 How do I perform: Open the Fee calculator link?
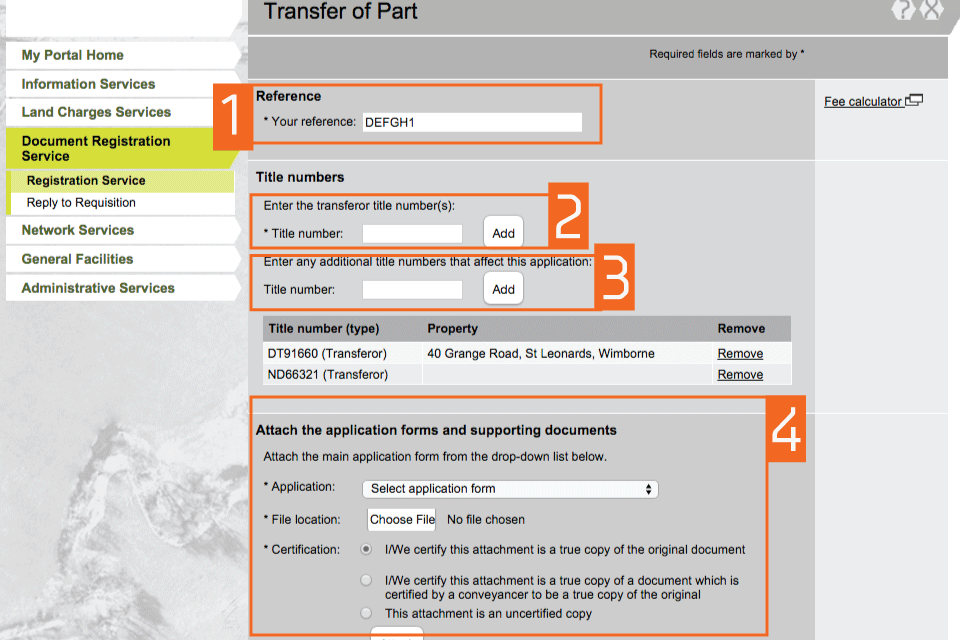click(x=862, y=102)
